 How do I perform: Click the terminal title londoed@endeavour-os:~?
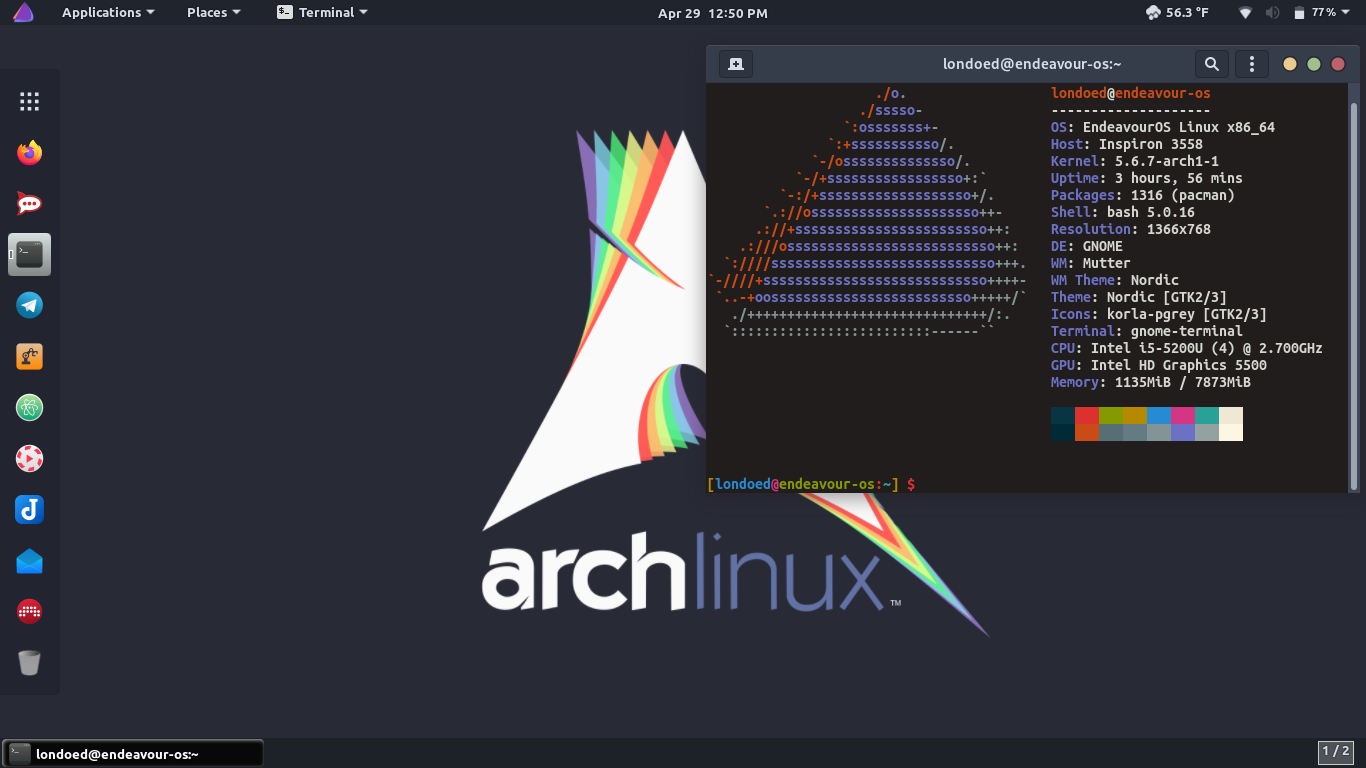click(x=1032, y=64)
